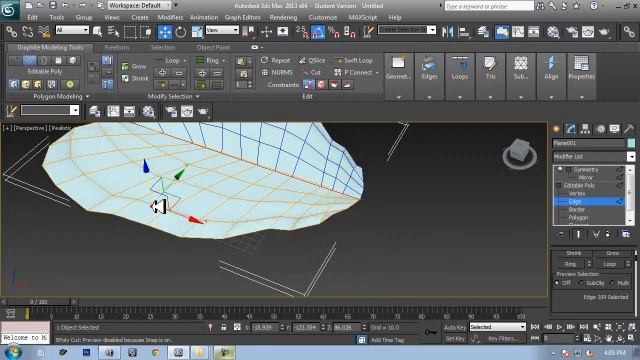Open the Rendered Frame Window icon

(x=588, y=31)
